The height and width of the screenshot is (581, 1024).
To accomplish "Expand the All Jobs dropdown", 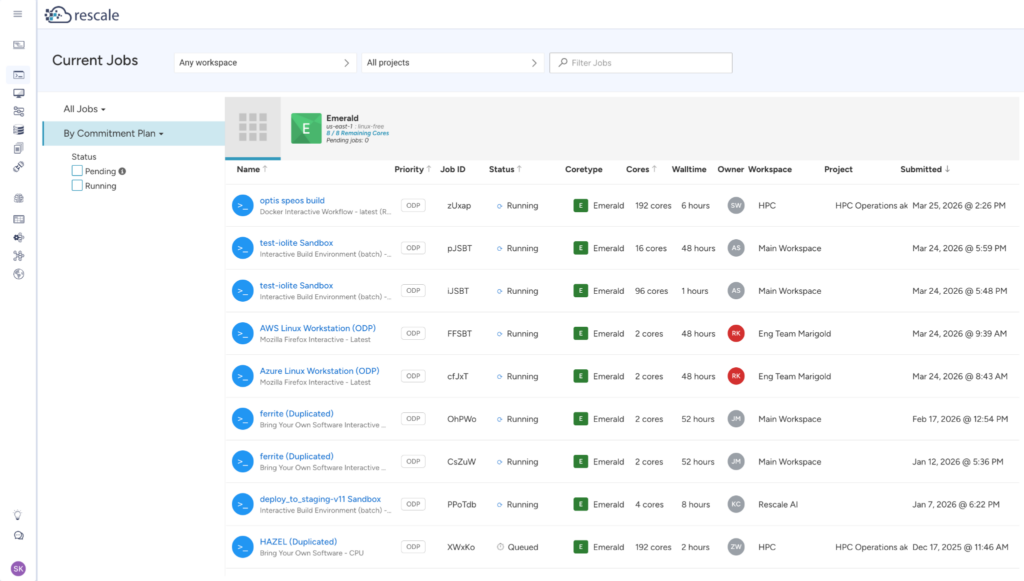I will [x=84, y=109].
